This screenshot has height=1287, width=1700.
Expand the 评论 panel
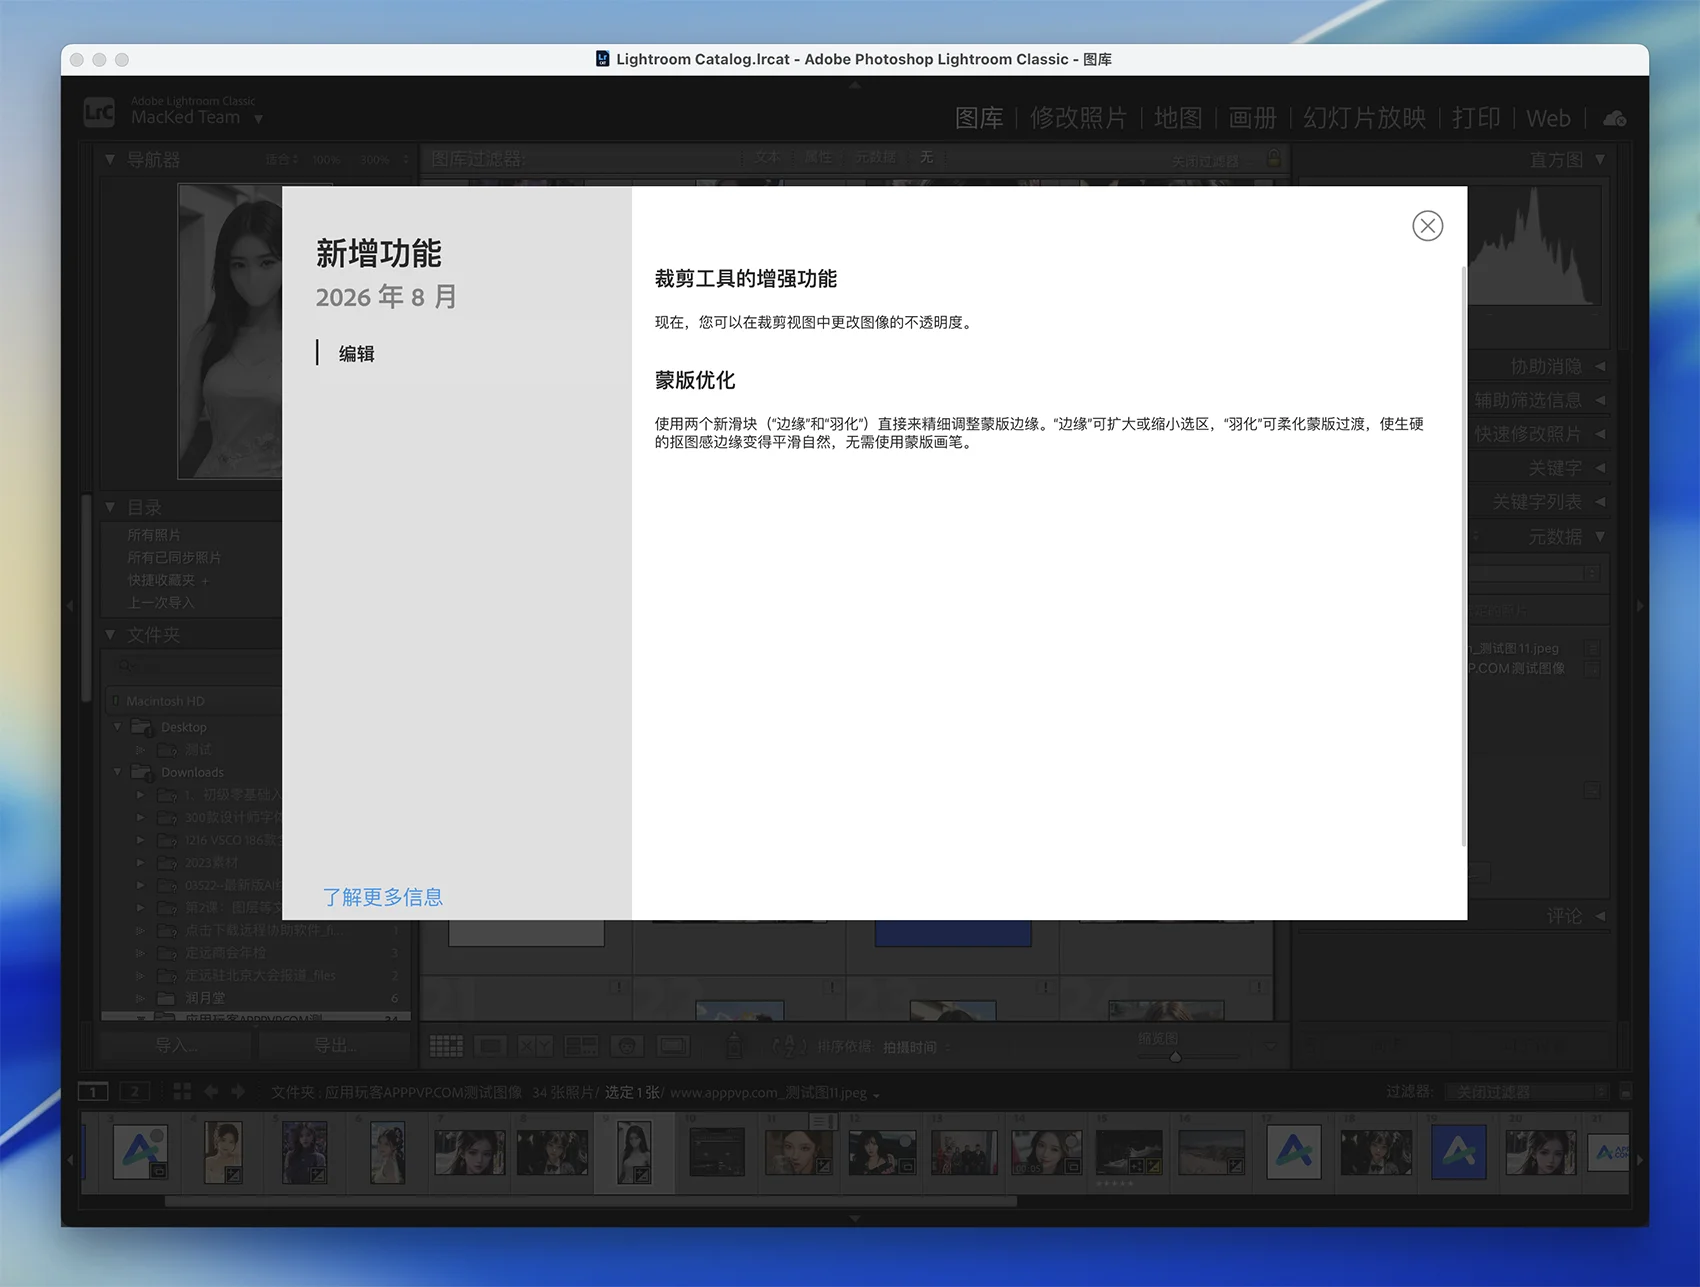[x=1600, y=916]
